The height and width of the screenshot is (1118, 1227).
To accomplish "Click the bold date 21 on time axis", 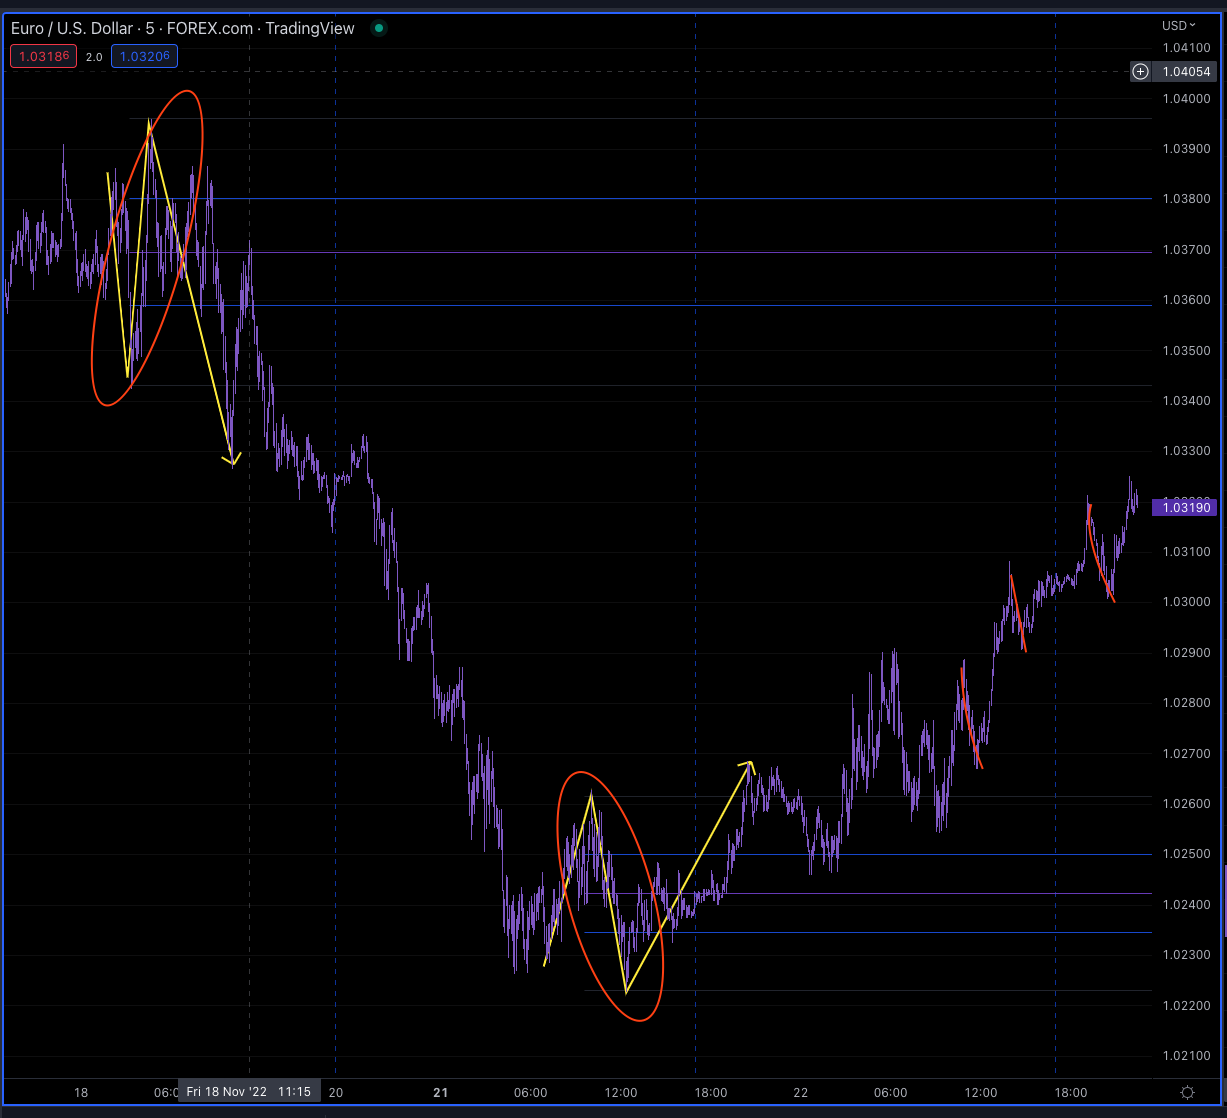I will [x=441, y=1093].
